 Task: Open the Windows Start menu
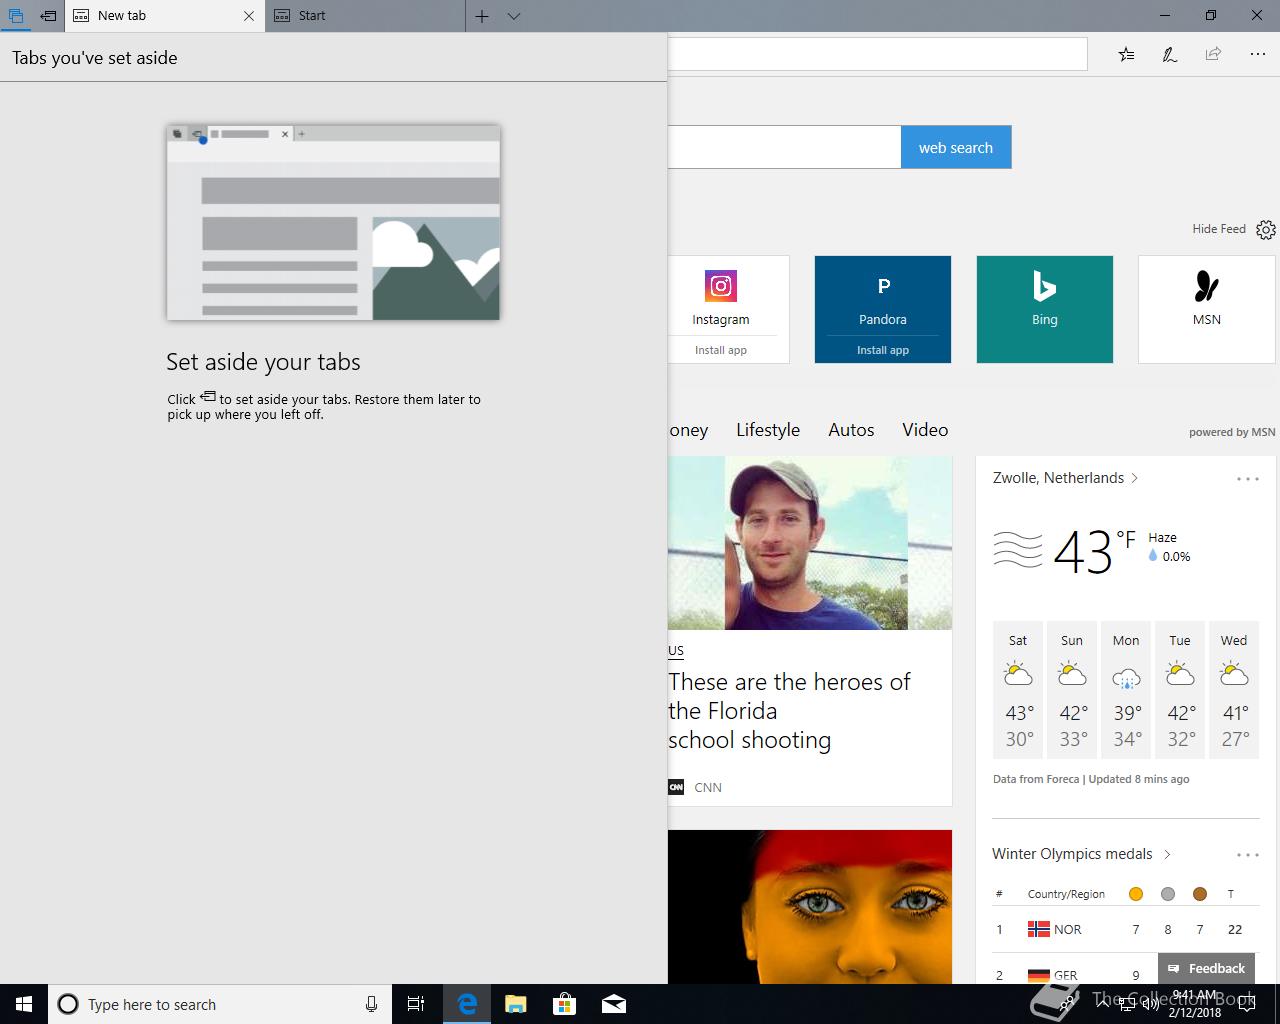point(24,1004)
